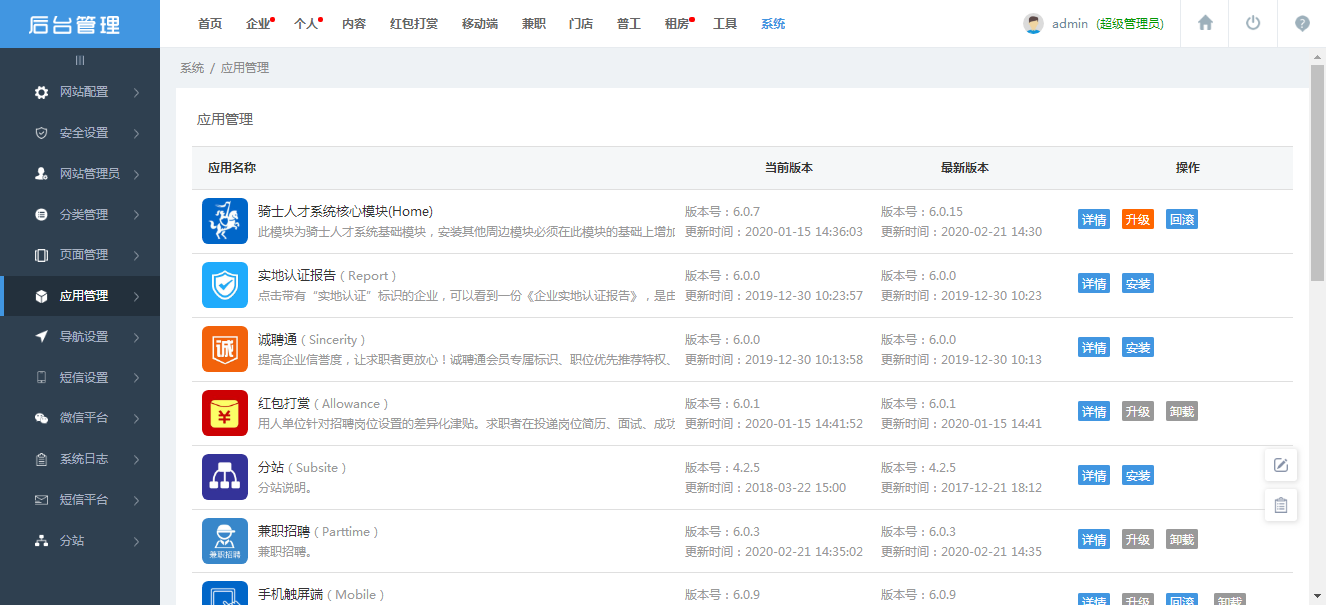This screenshot has height=605, width=1326.
Task: Log out using the power icon
Action: pos(1253,23)
